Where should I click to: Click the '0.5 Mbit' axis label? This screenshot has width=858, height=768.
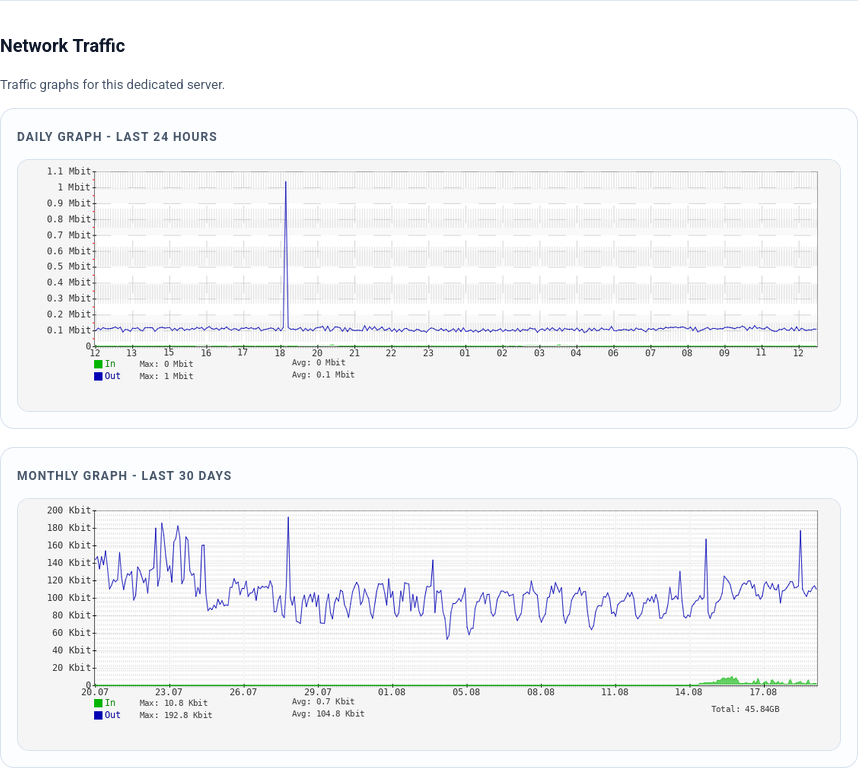point(68,266)
